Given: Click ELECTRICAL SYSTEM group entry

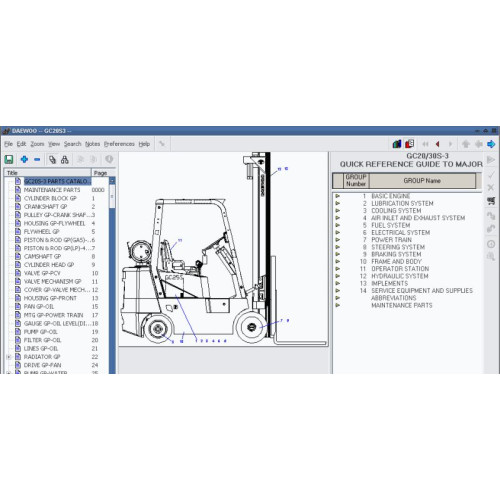Looking at the screenshot, I should (401, 232).
